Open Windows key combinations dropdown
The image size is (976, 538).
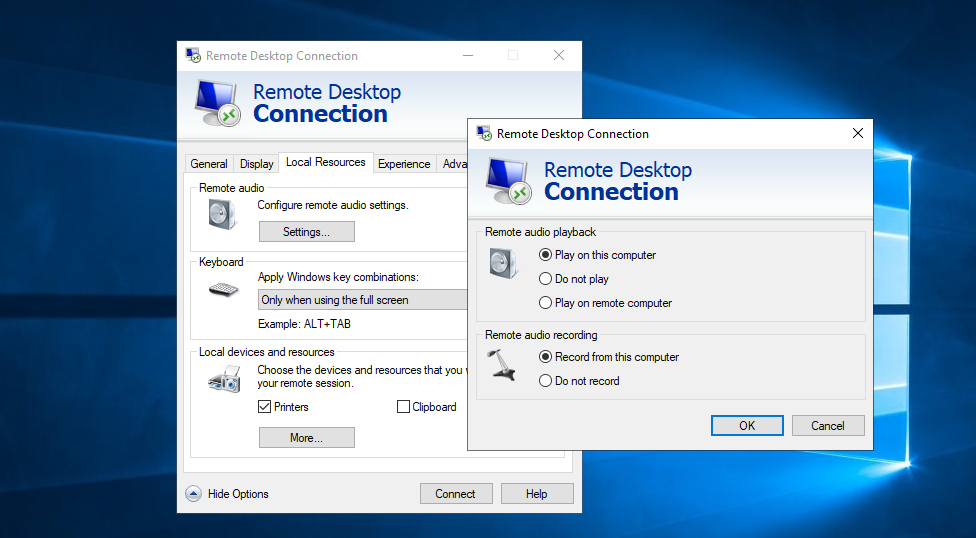[x=363, y=300]
